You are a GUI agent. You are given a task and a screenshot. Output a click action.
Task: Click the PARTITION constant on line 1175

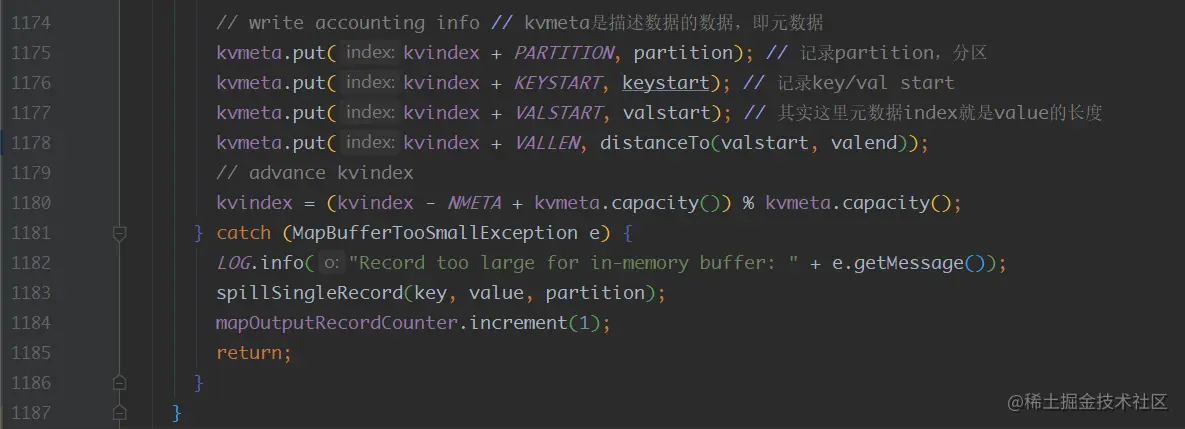coord(564,53)
